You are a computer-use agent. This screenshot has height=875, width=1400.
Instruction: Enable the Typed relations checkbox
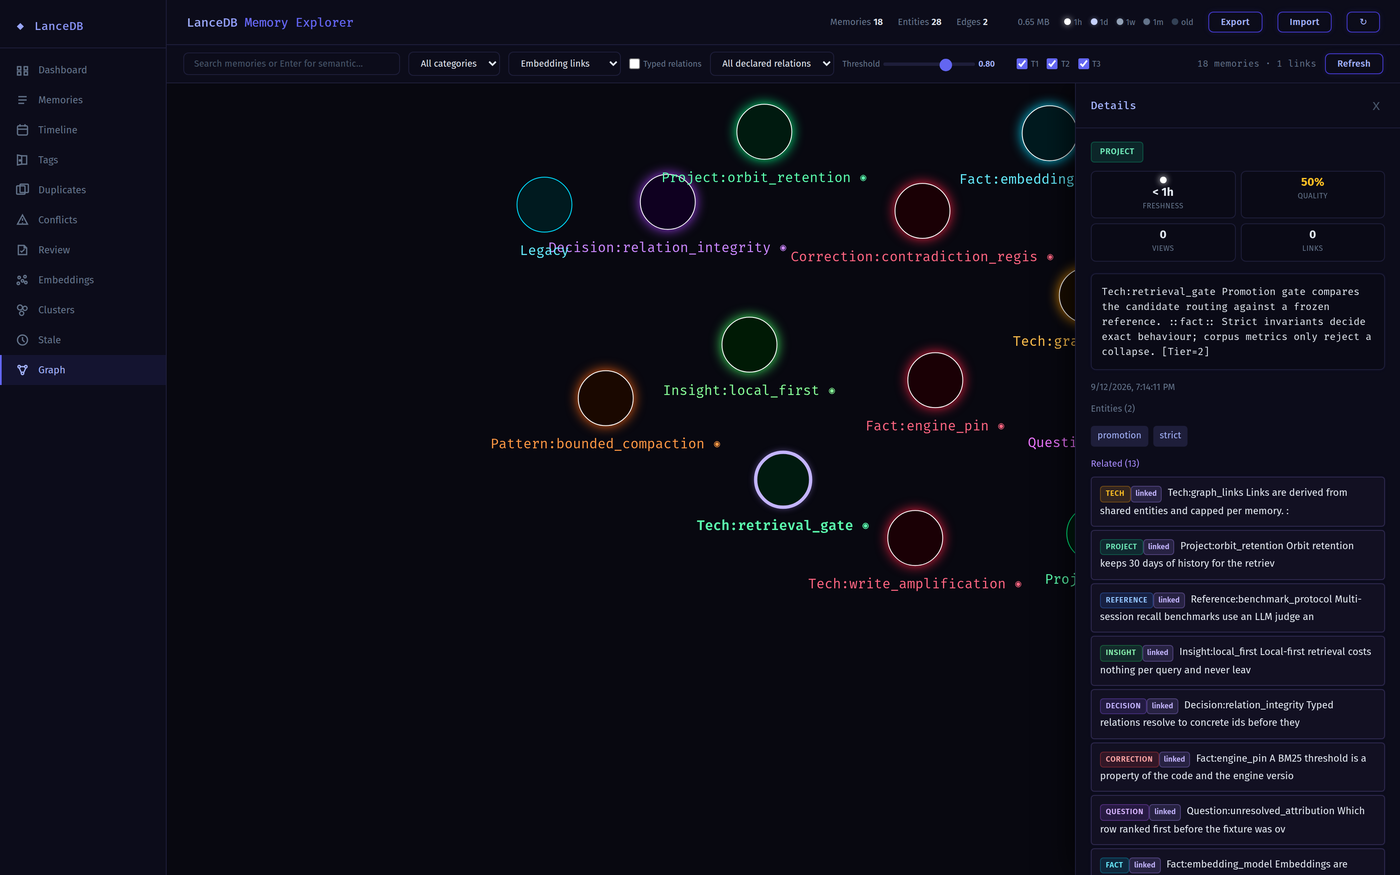tap(634, 64)
